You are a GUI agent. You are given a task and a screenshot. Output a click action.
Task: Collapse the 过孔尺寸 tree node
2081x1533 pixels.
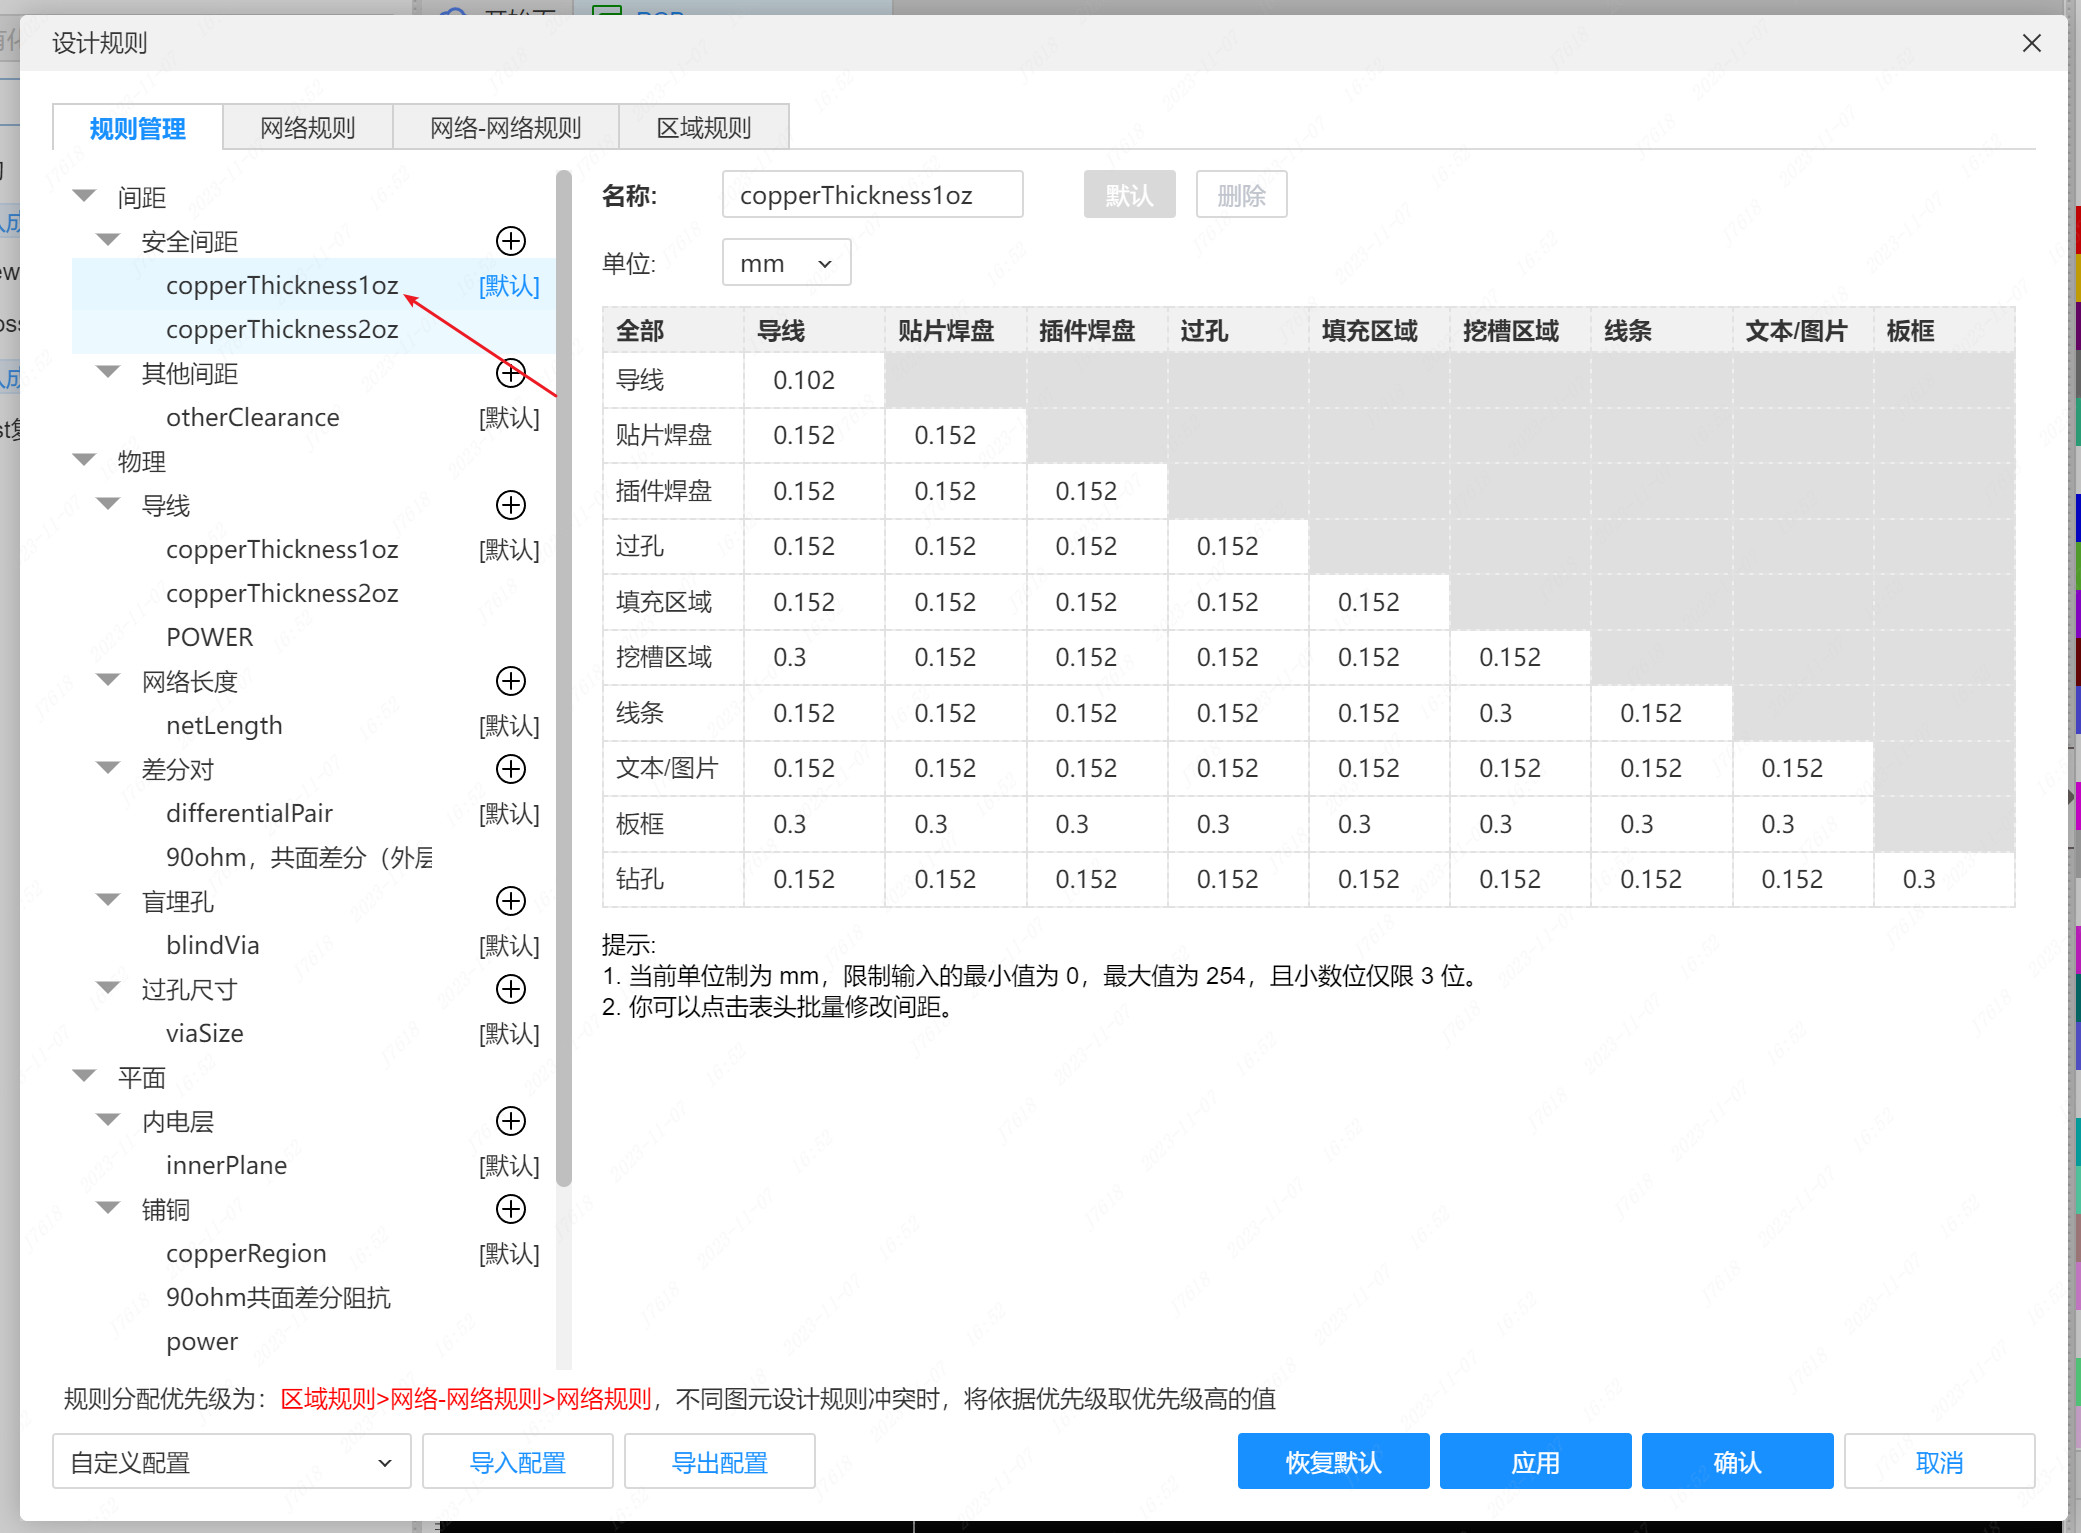pos(108,988)
